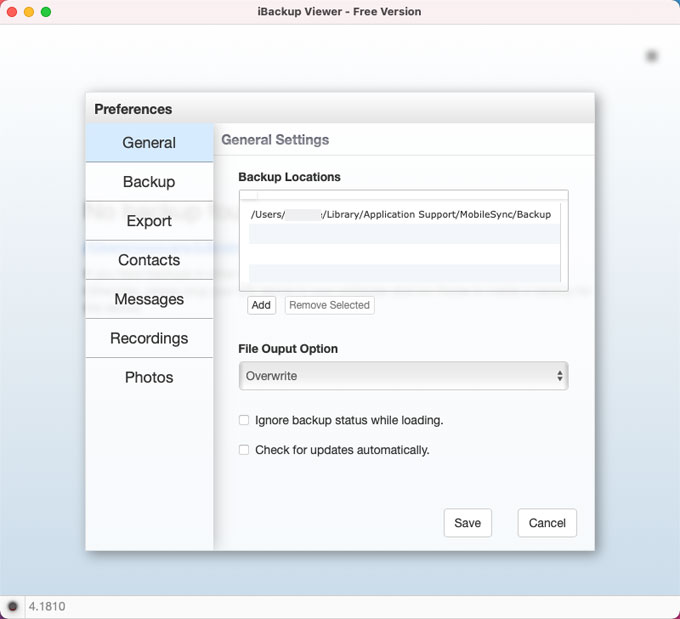Click the blurred menu icon at top right
Image resolution: width=680 pixels, height=619 pixels.
[651, 56]
